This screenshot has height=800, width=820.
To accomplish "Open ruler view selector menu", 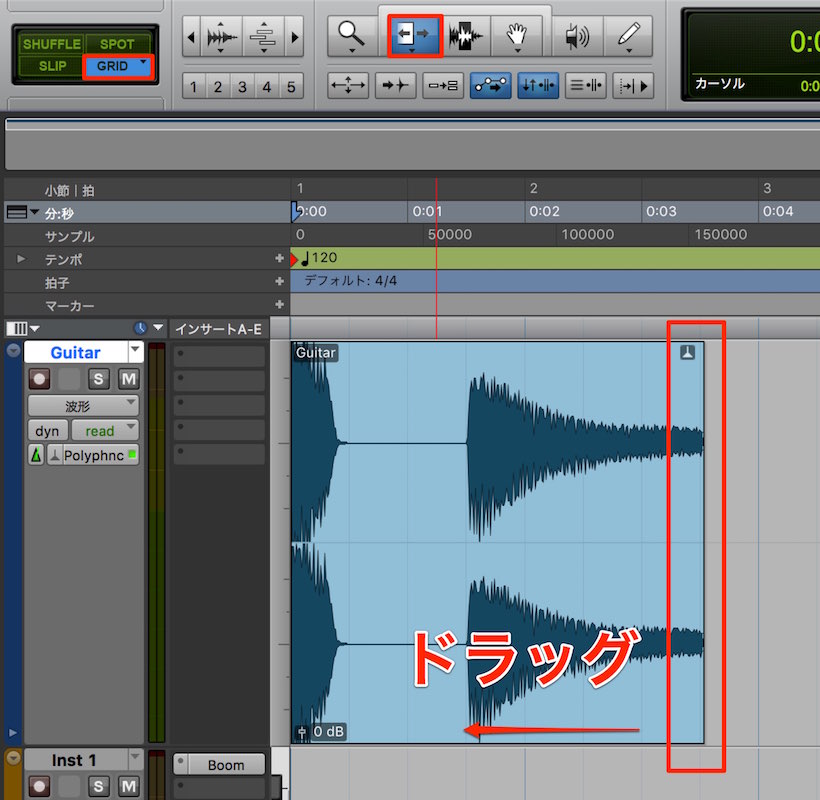I will (x=22, y=212).
